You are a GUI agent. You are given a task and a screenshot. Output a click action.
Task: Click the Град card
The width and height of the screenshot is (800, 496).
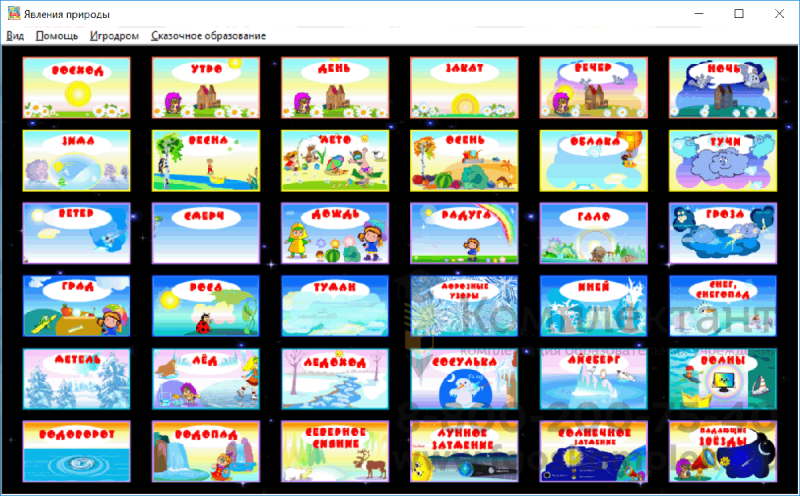pos(77,306)
